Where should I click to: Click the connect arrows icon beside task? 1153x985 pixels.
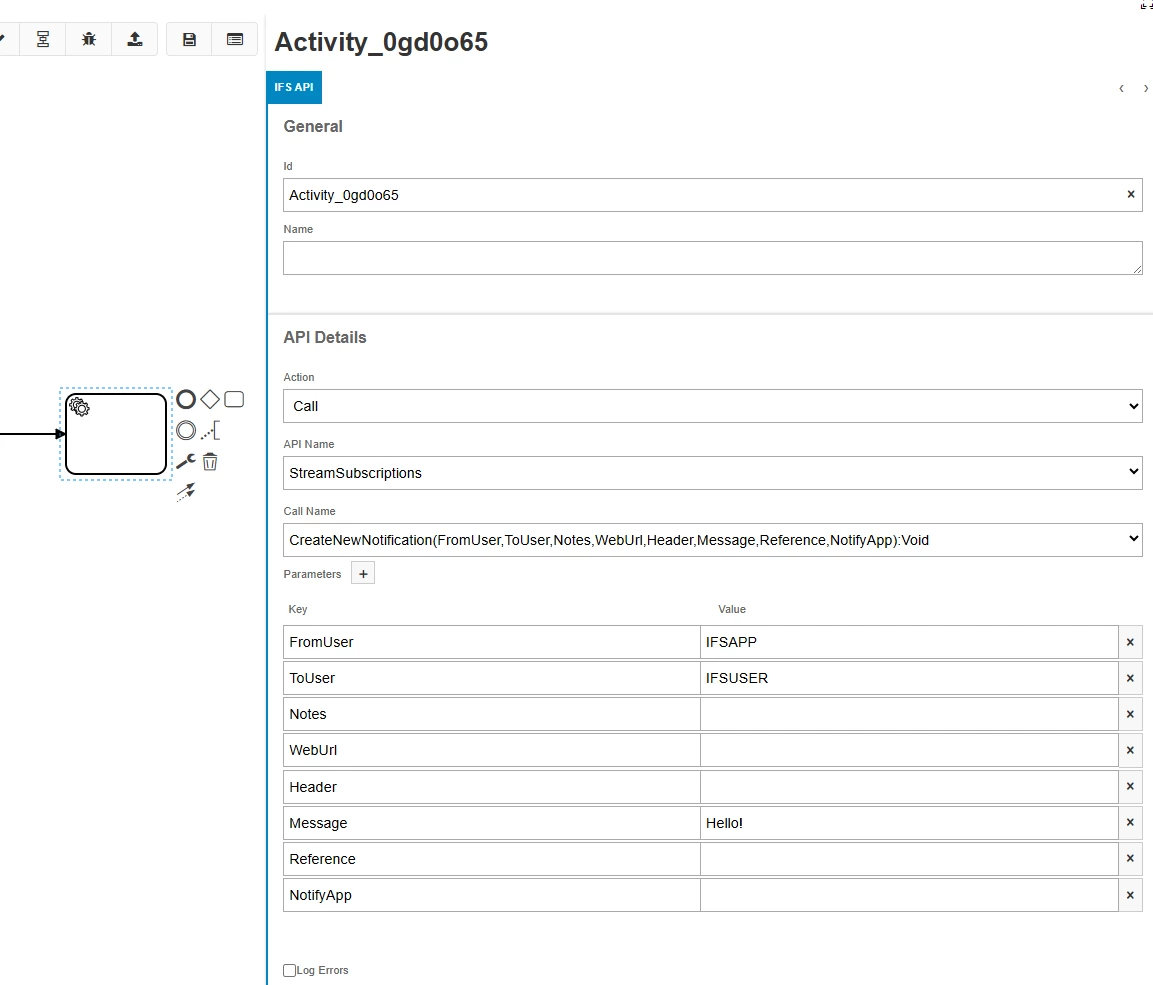point(185,491)
